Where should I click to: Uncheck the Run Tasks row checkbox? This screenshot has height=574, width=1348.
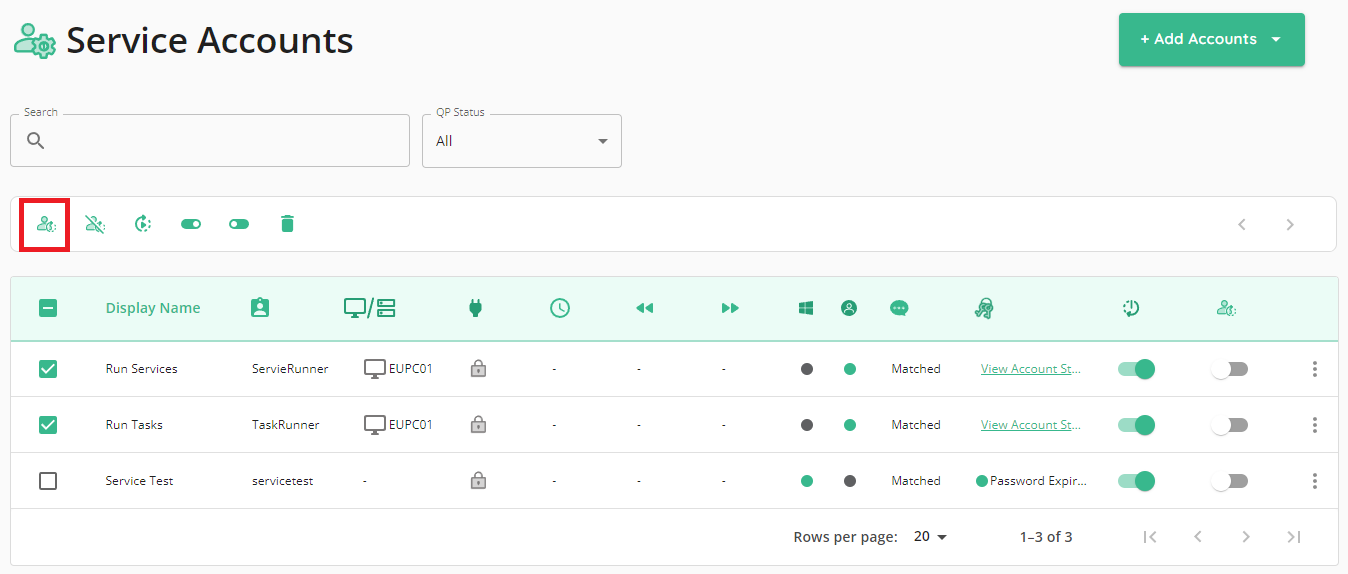(x=48, y=425)
